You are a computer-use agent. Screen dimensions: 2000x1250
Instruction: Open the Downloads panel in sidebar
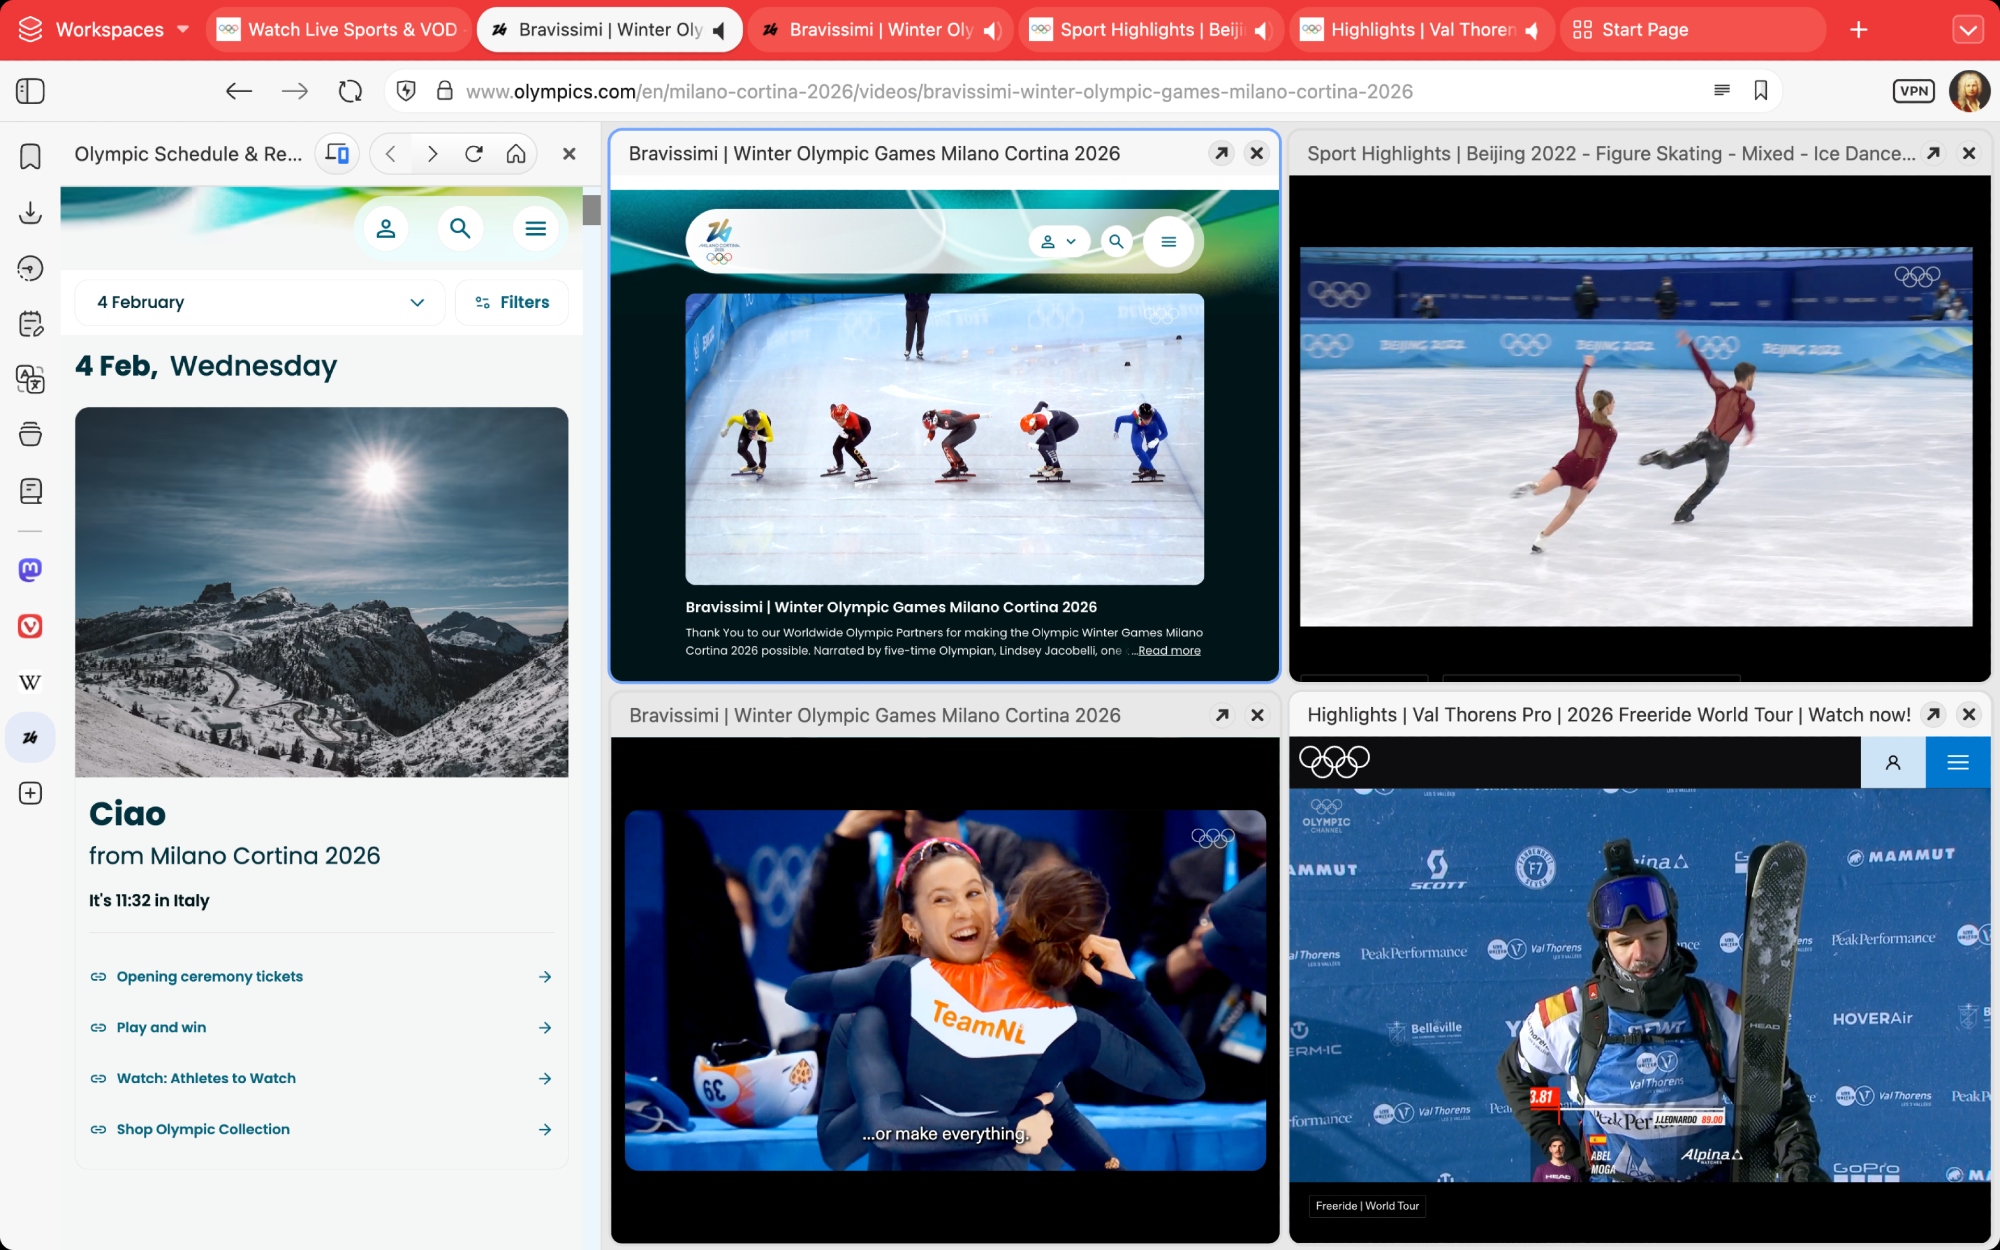pyautogui.click(x=30, y=212)
